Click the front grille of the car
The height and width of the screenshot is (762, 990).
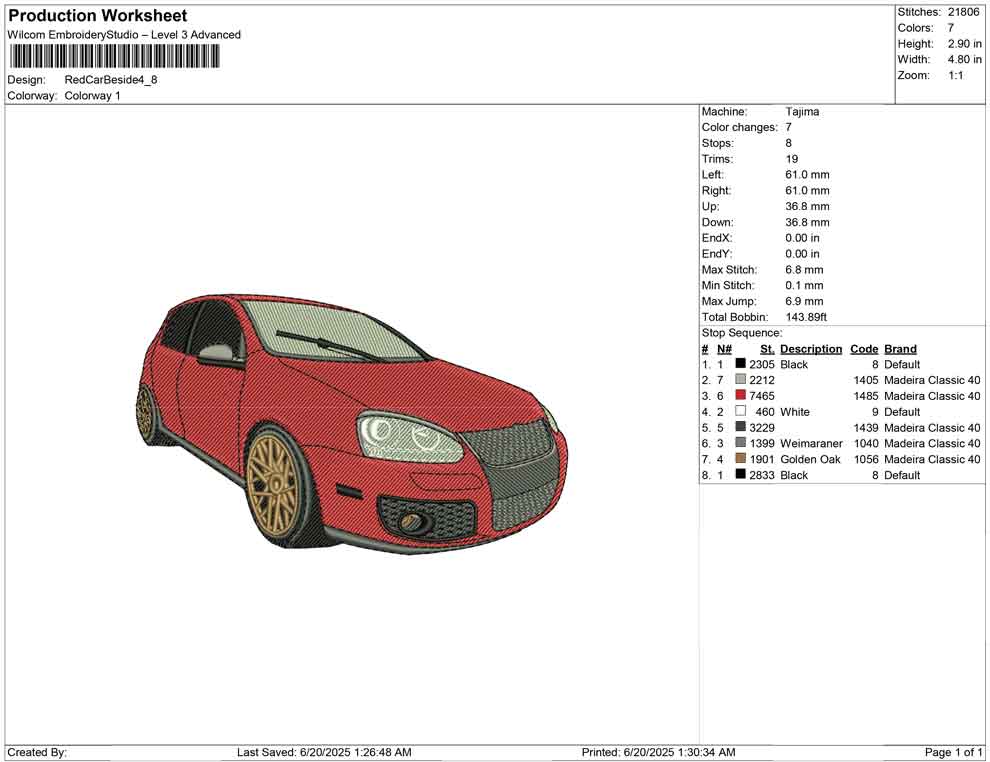click(509, 445)
